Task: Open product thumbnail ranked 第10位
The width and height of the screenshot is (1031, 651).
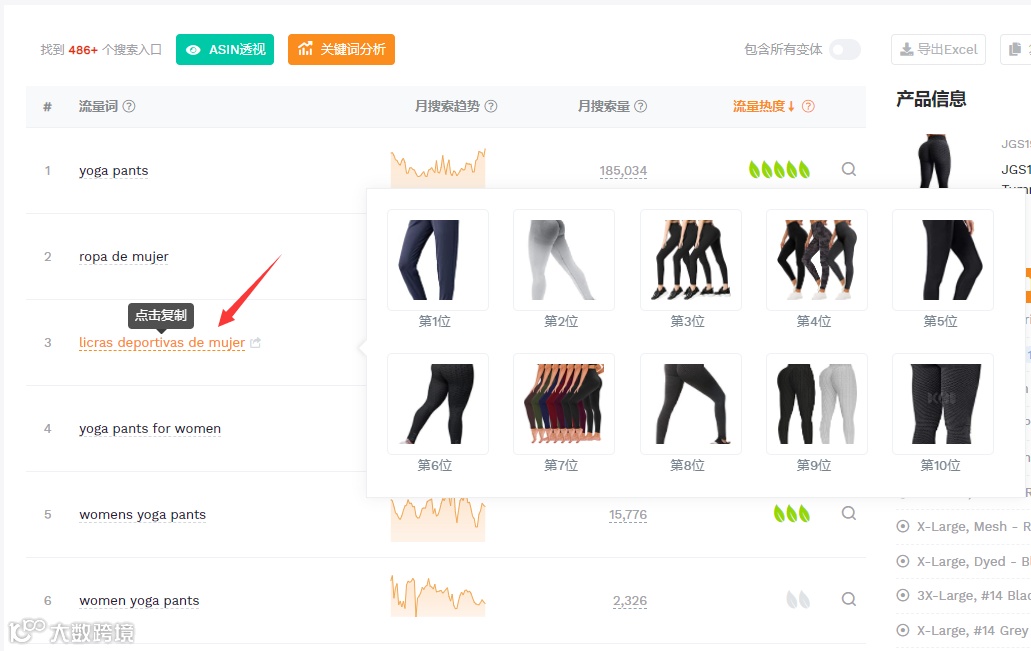Action: click(x=943, y=404)
